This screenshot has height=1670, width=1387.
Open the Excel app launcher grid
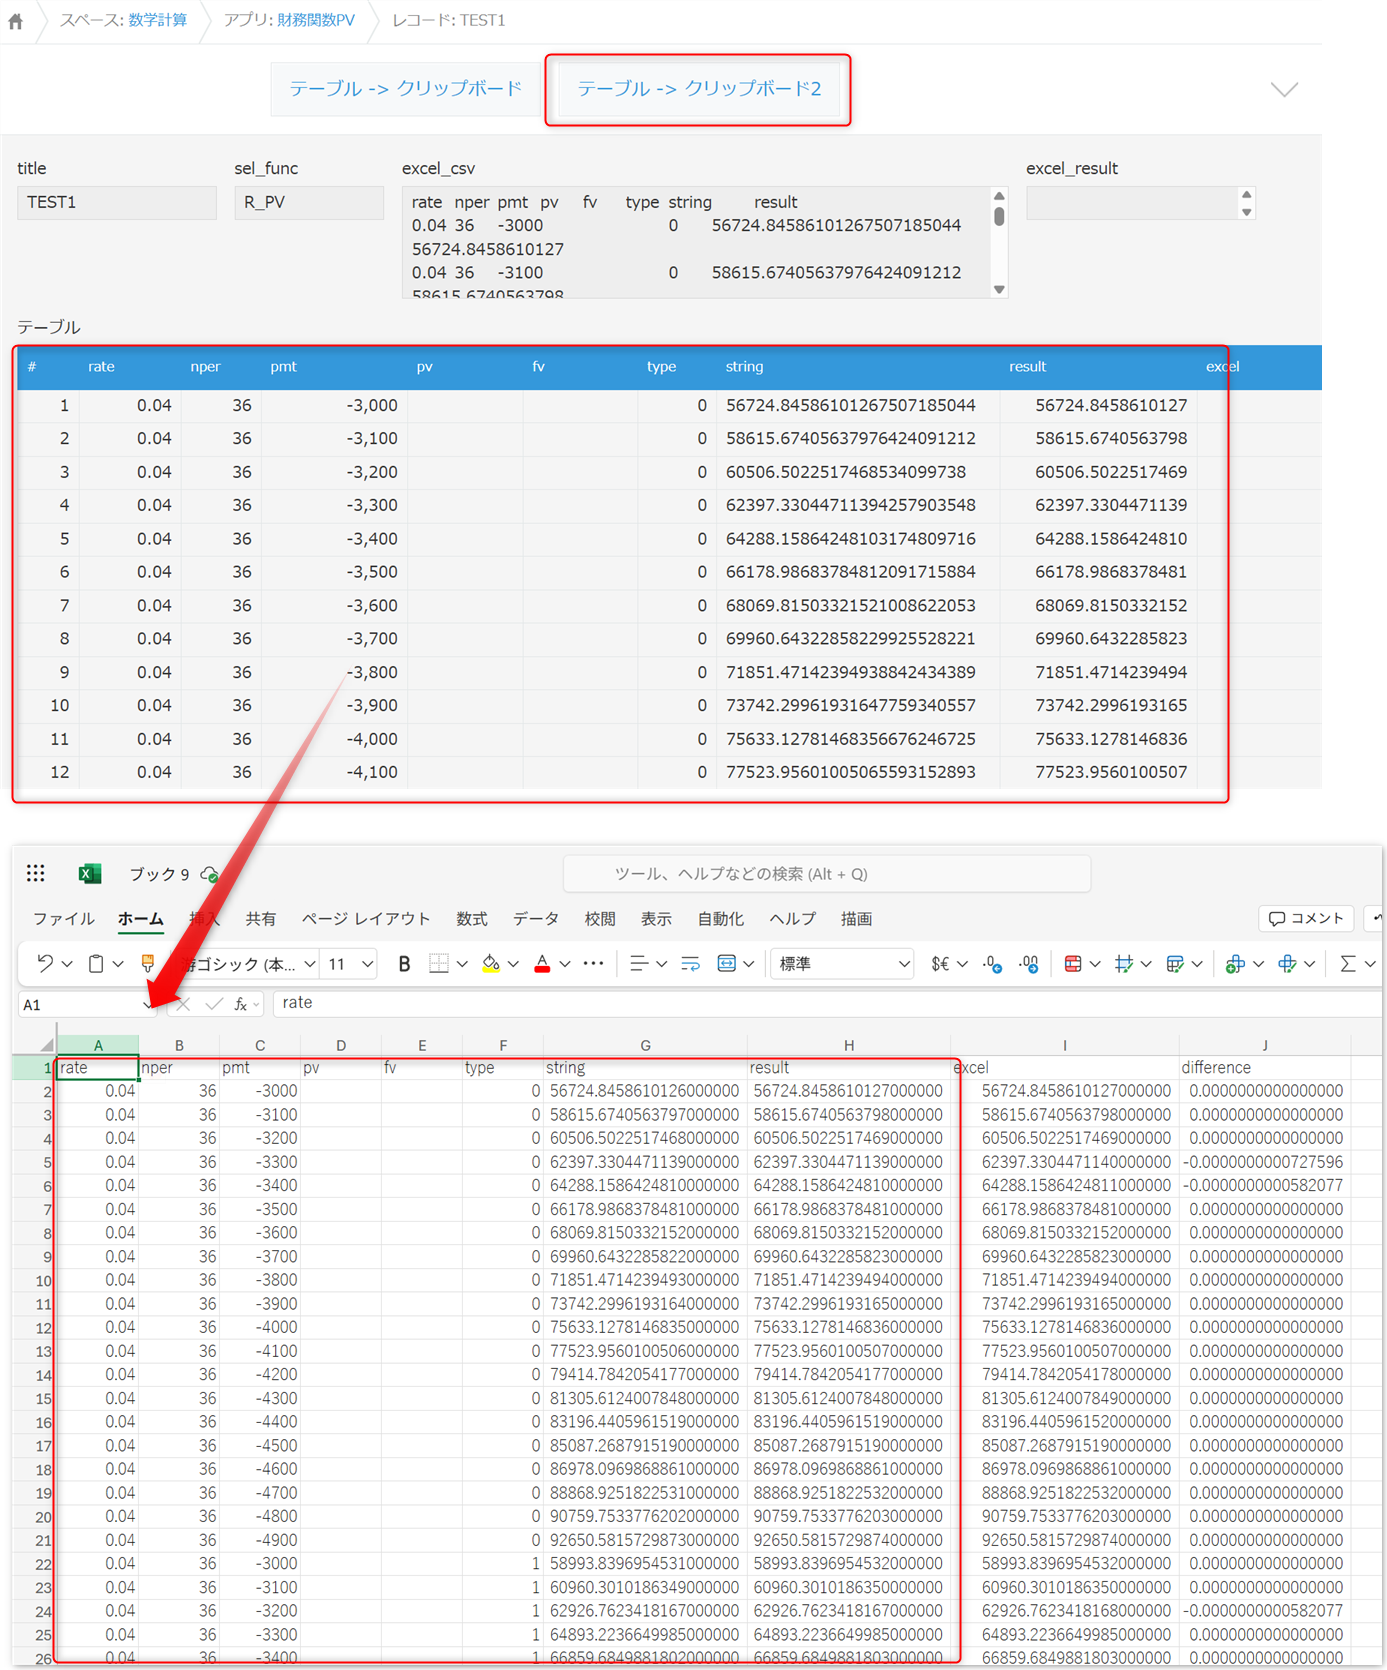pos(36,873)
